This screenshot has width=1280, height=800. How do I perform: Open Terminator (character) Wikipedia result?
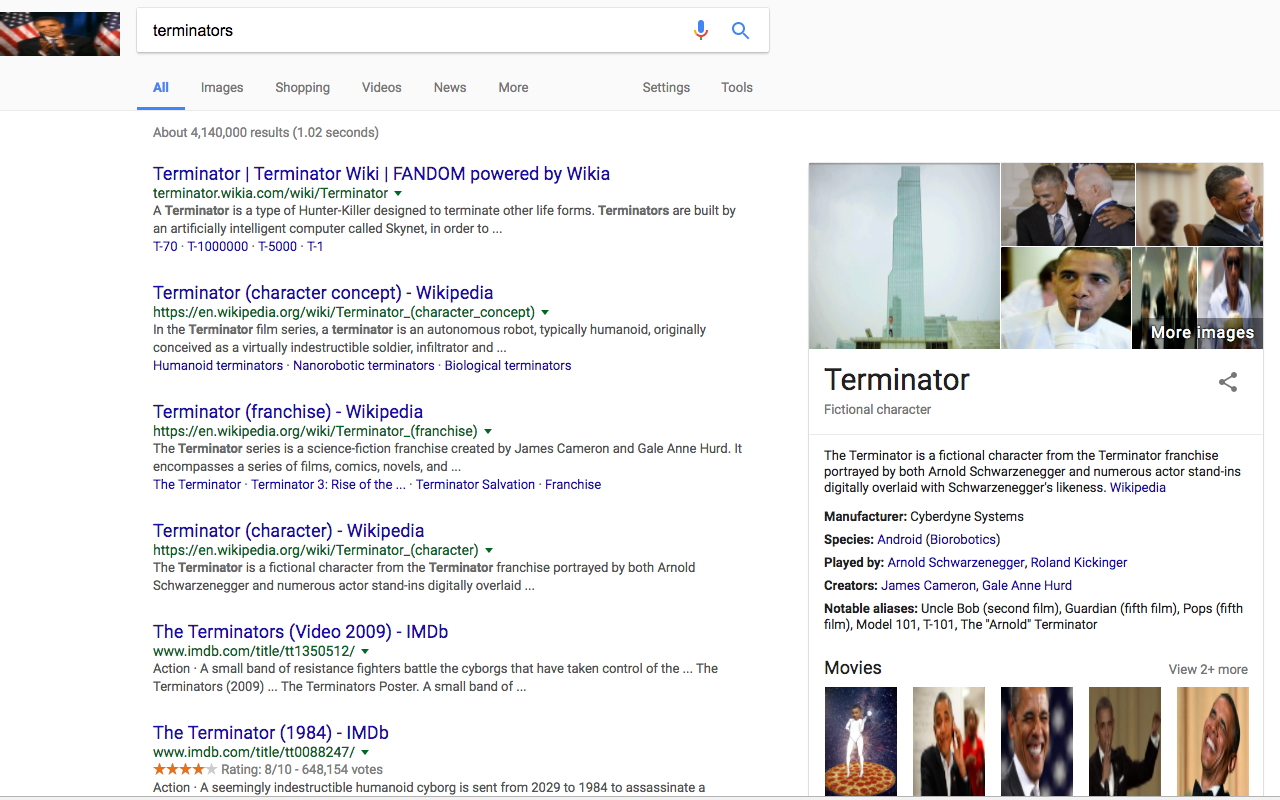pyautogui.click(x=289, y=531)
